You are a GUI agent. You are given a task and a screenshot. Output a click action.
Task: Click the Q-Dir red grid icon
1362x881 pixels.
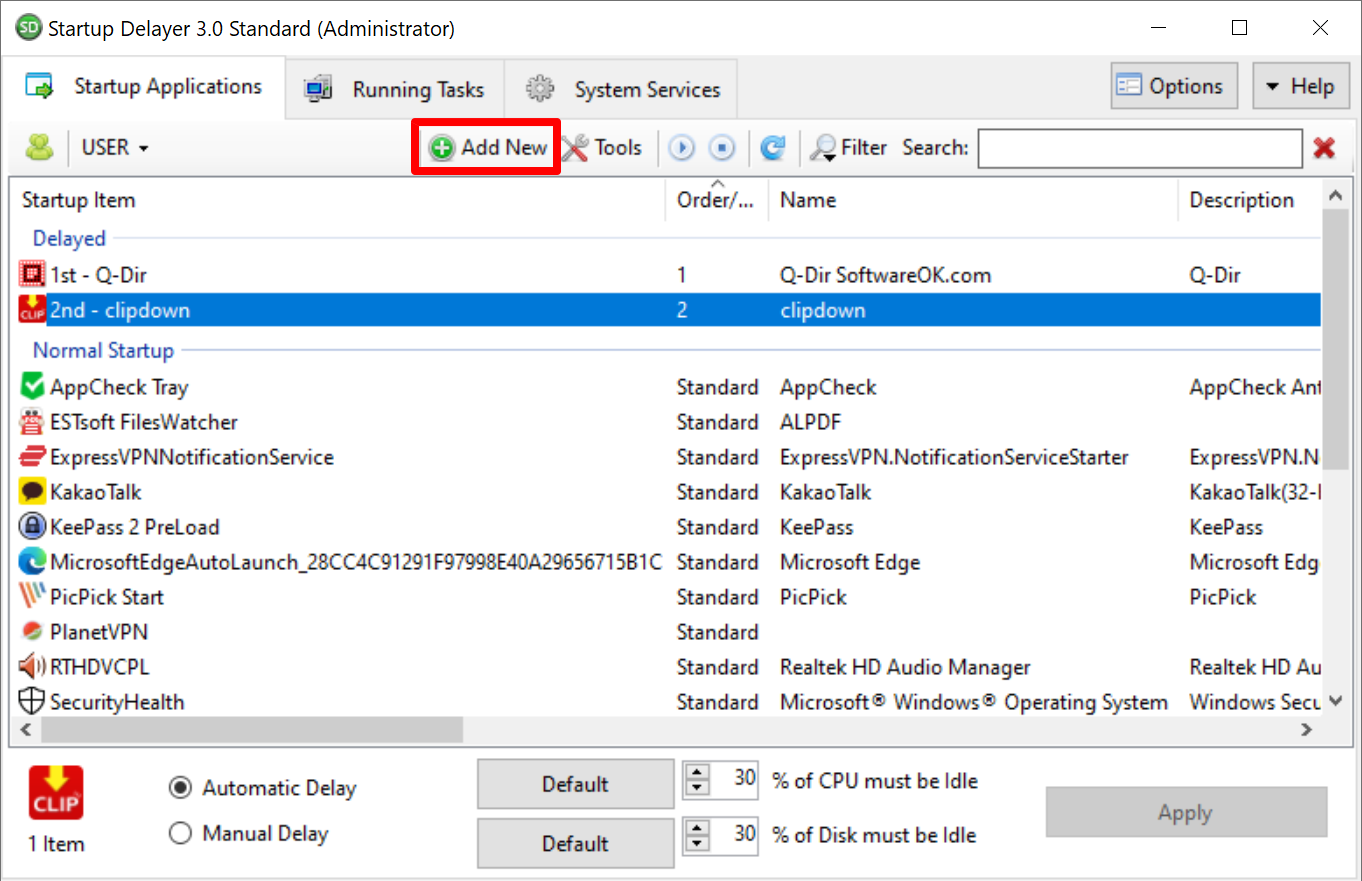pos(32,275)
